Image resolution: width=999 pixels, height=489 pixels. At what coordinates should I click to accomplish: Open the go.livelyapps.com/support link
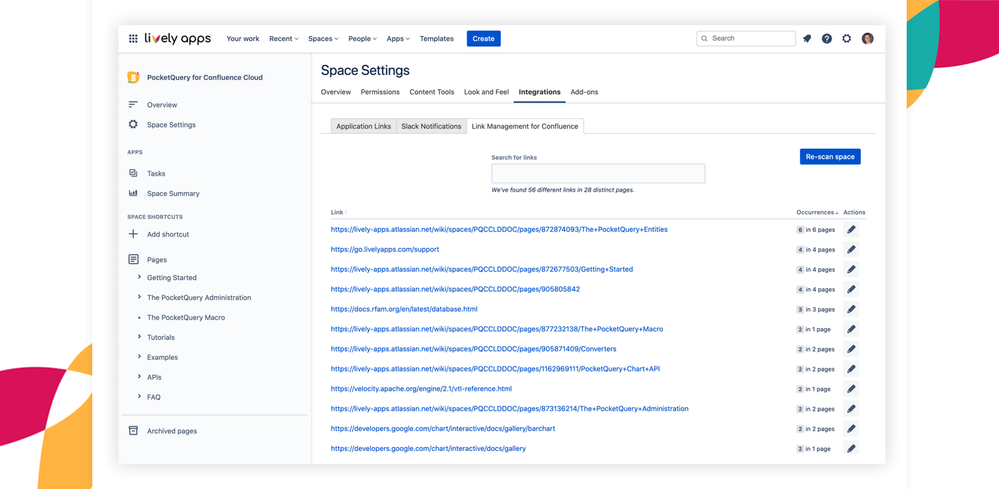pos(385,250)
